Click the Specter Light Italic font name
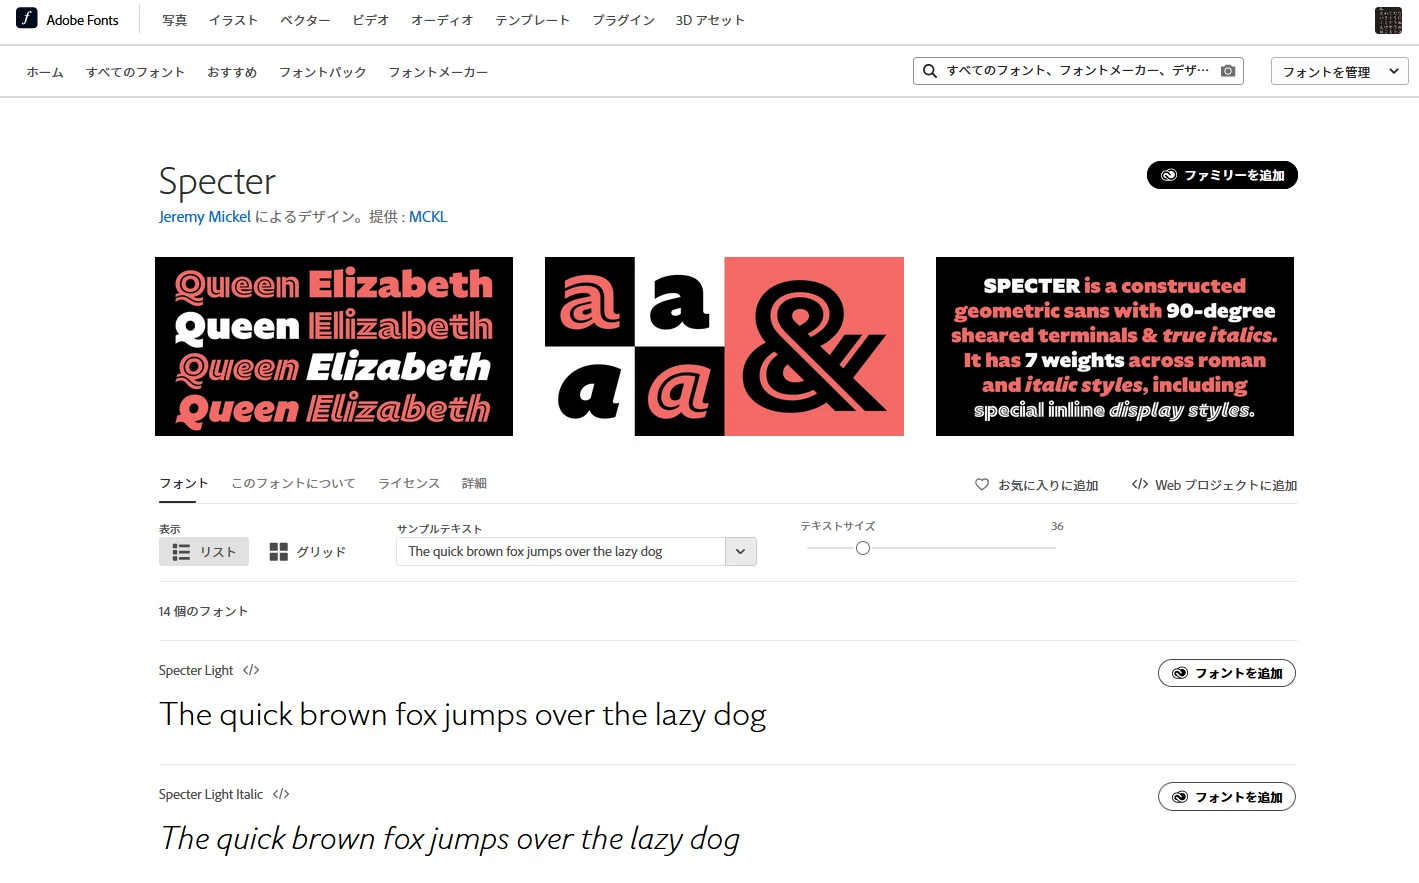1419x883 pixels. pos(211,794)
